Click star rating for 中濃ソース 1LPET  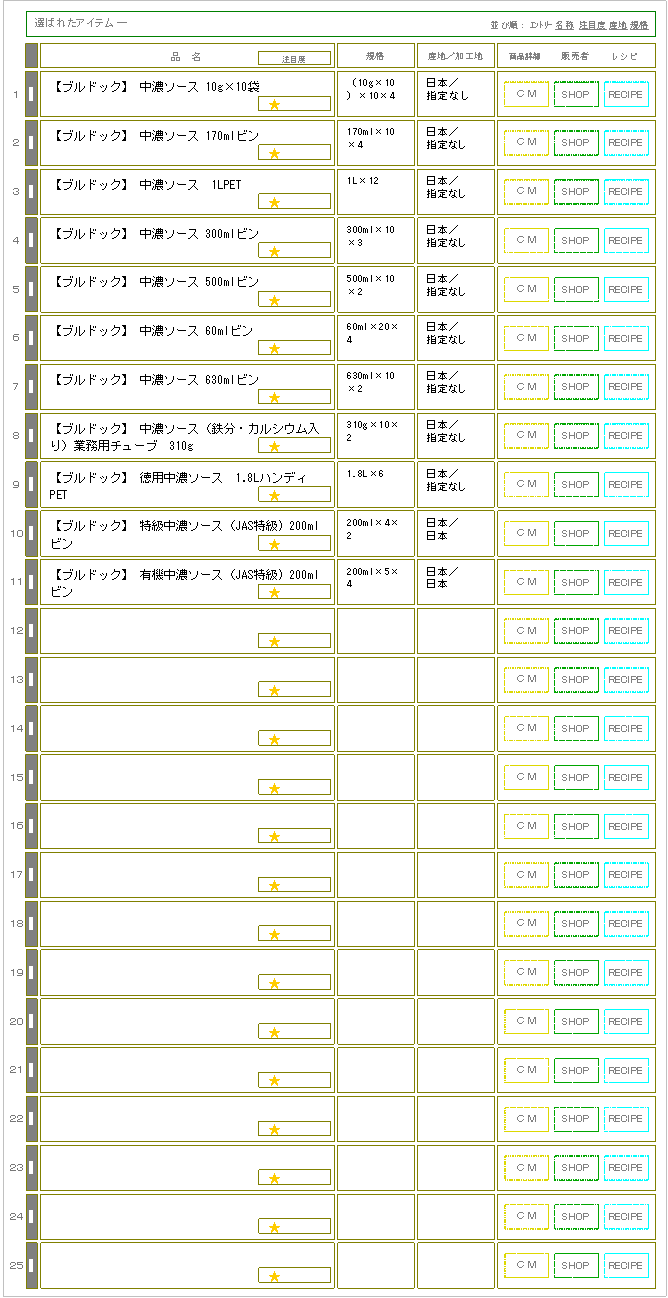click(x=294, y=201)
